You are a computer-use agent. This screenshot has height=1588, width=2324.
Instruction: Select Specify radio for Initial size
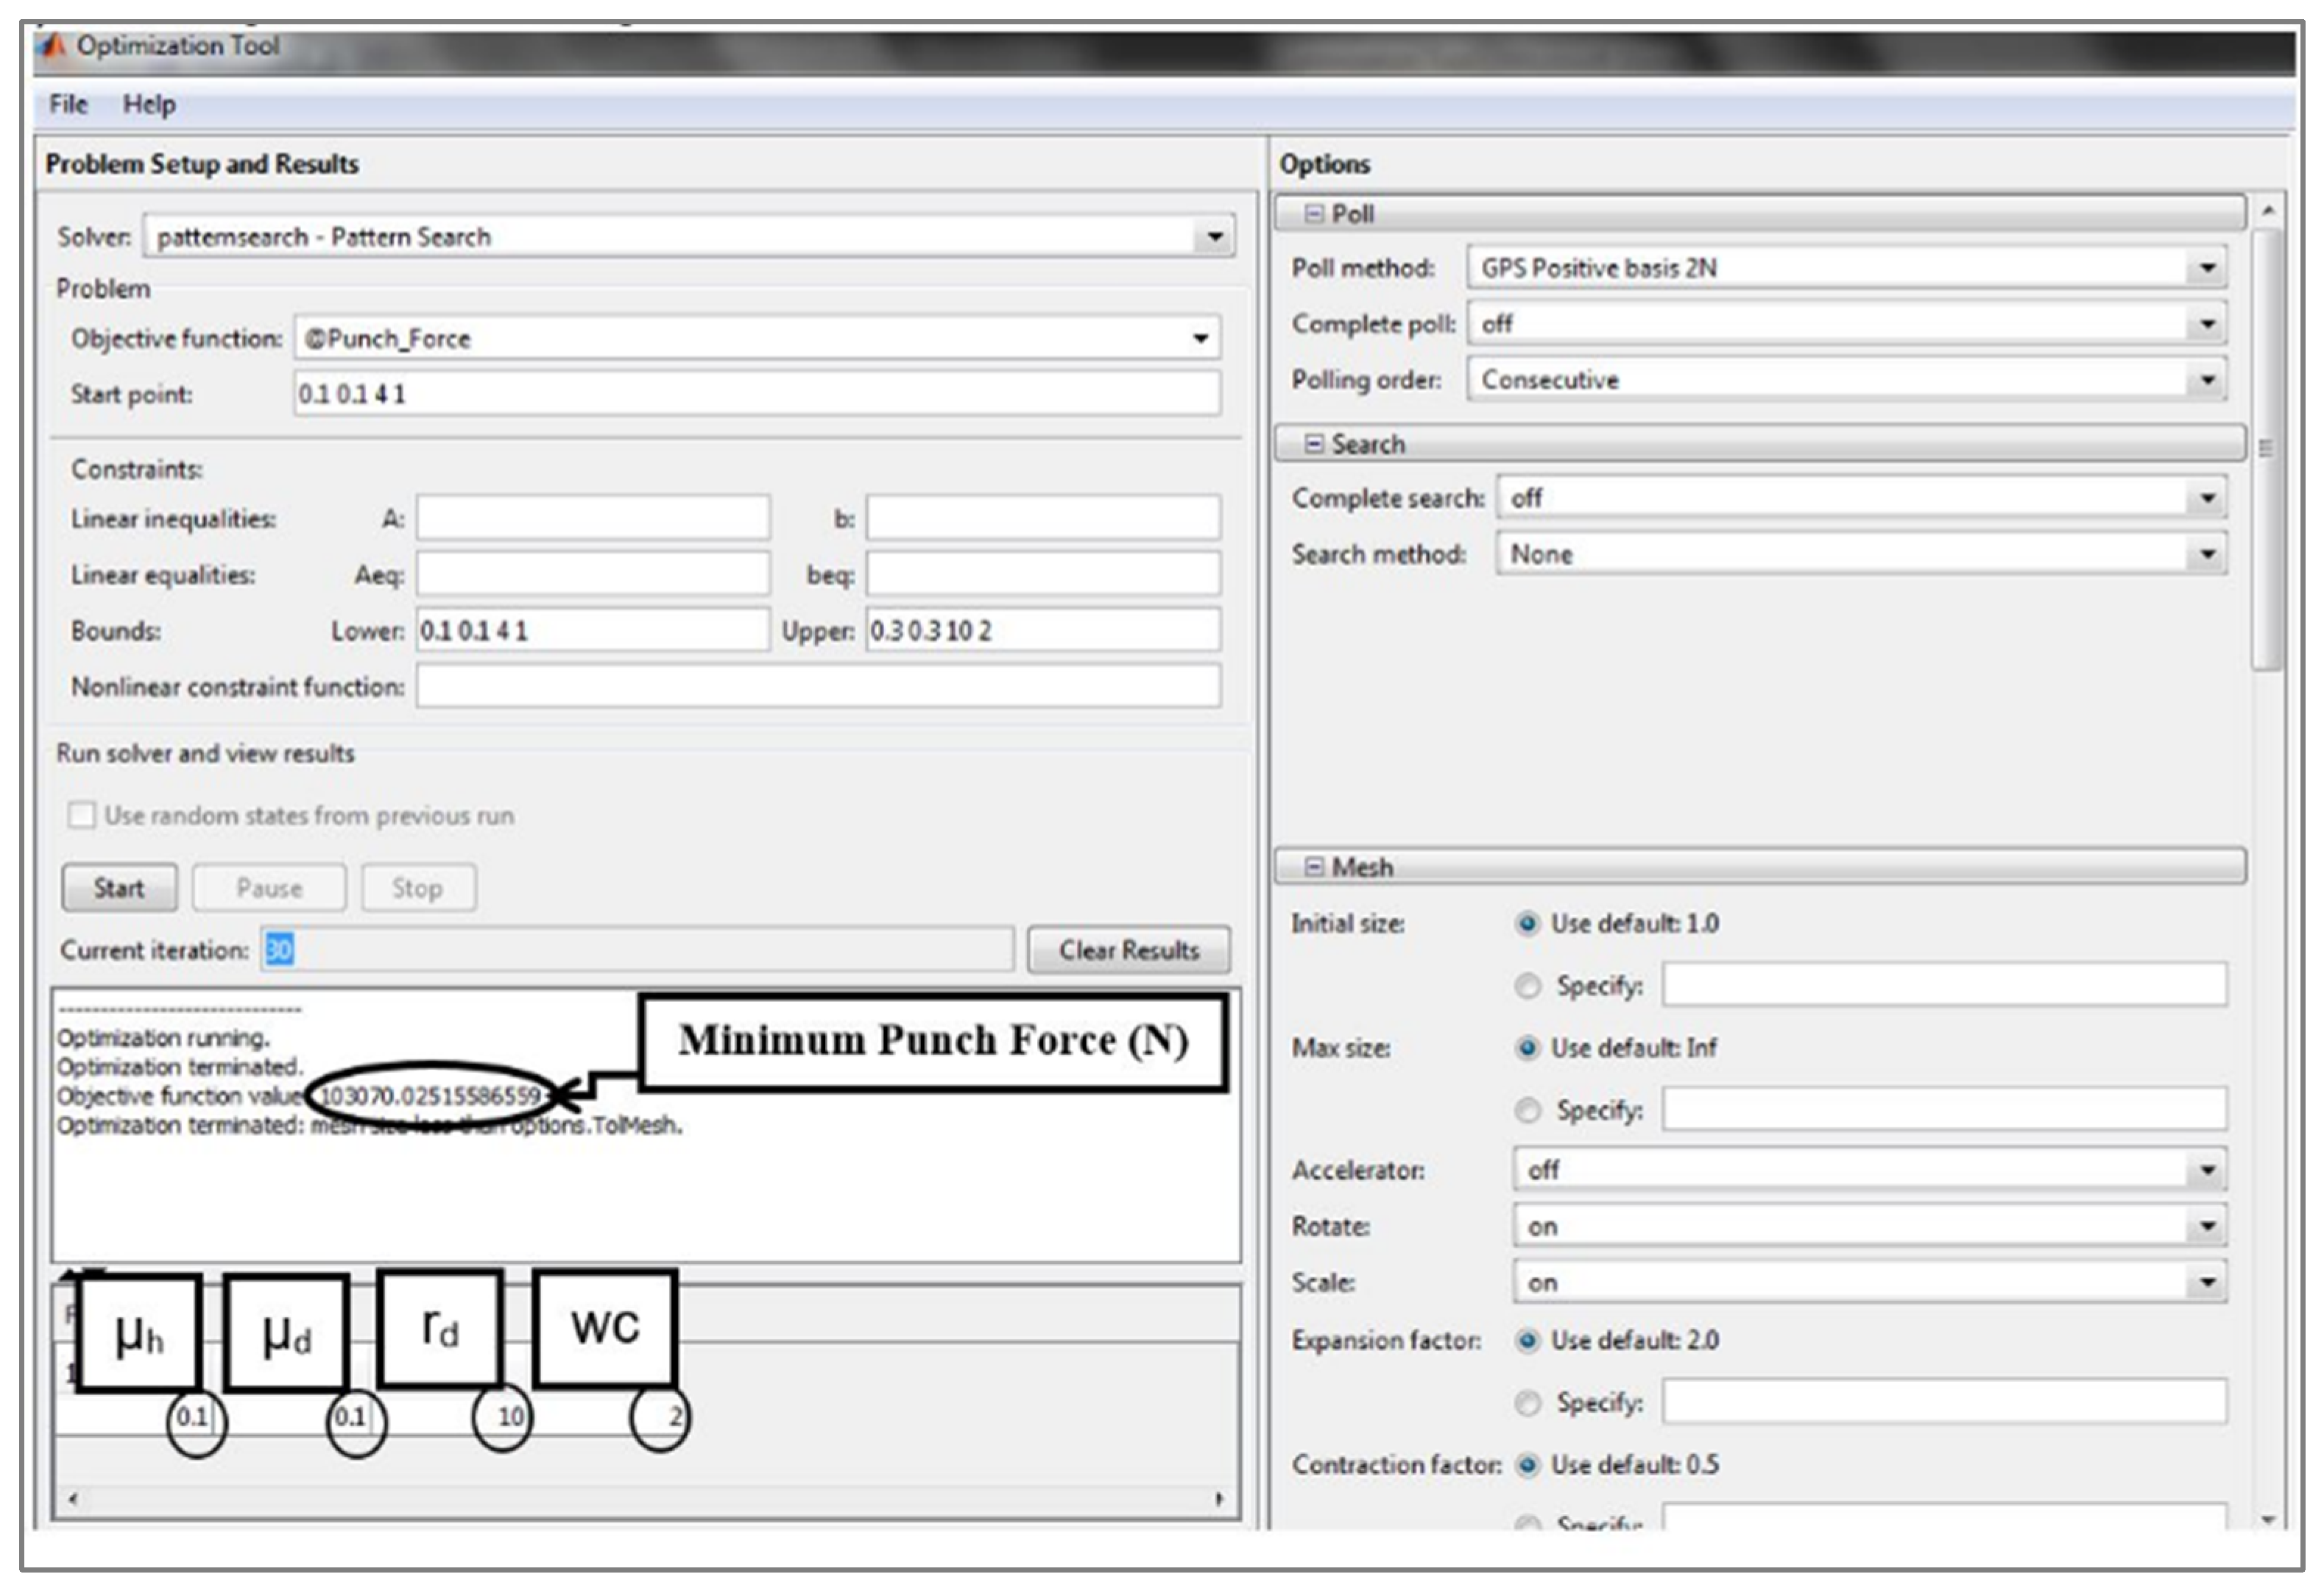(x=1527, y=986)
